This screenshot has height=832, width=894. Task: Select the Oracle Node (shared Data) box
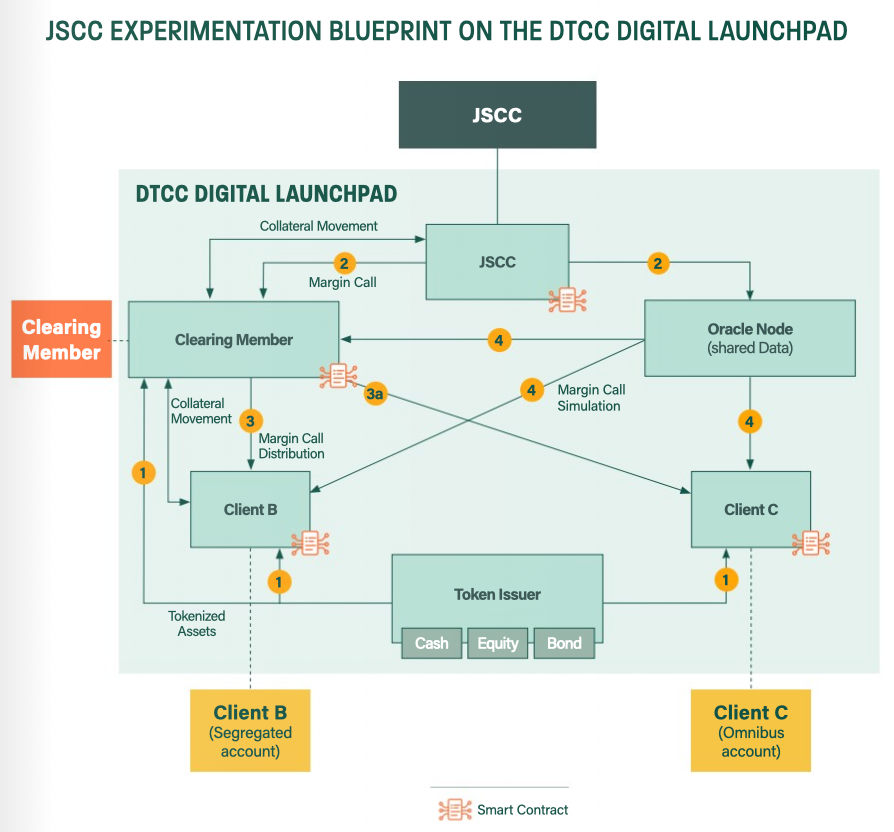750,338
